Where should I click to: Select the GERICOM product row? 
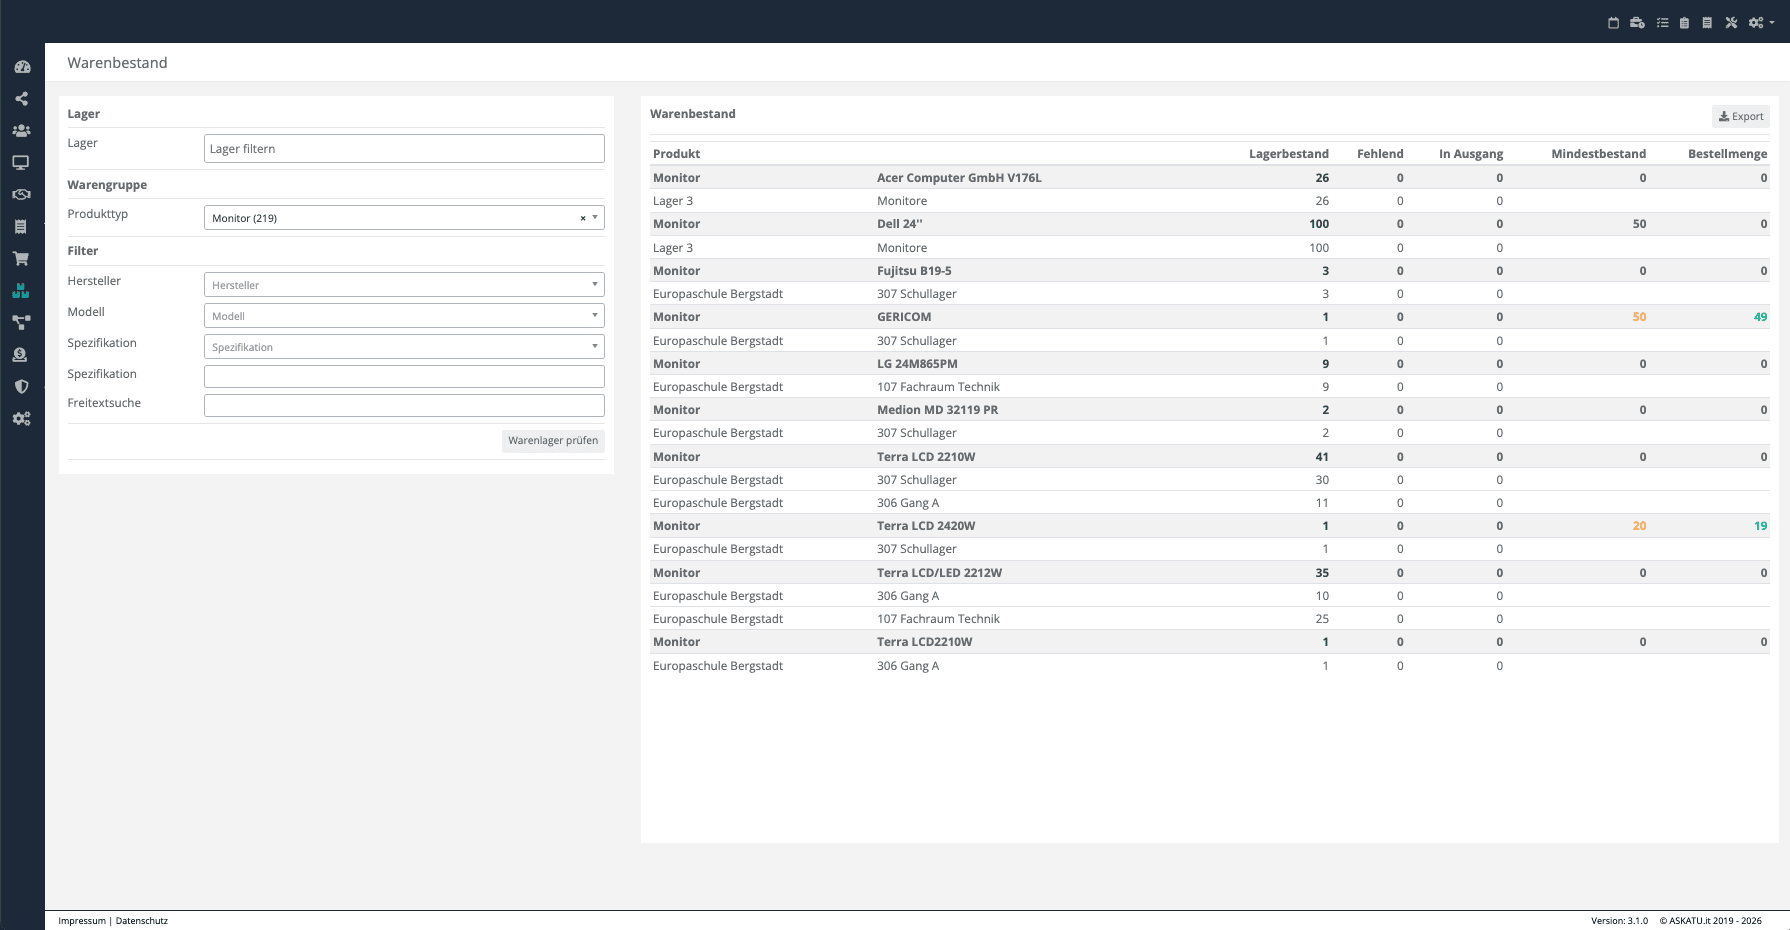click(1210, 317)
